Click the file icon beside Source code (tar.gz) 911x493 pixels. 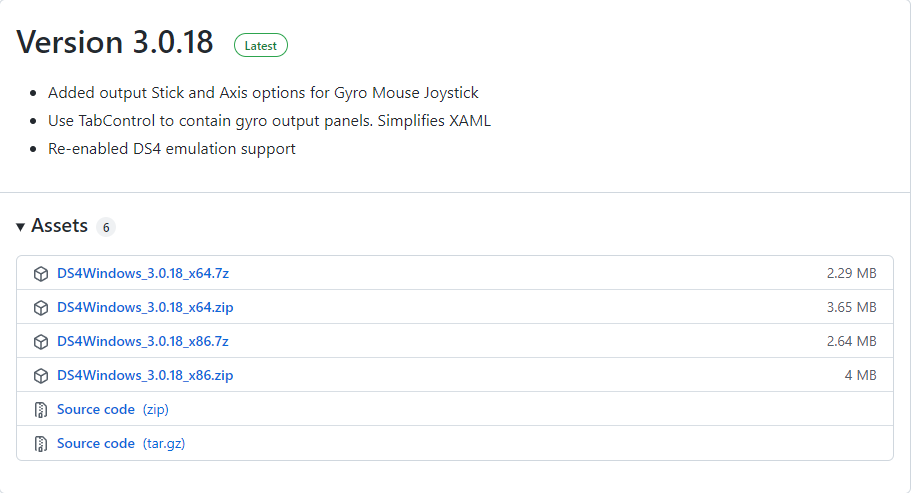(41, 444)
